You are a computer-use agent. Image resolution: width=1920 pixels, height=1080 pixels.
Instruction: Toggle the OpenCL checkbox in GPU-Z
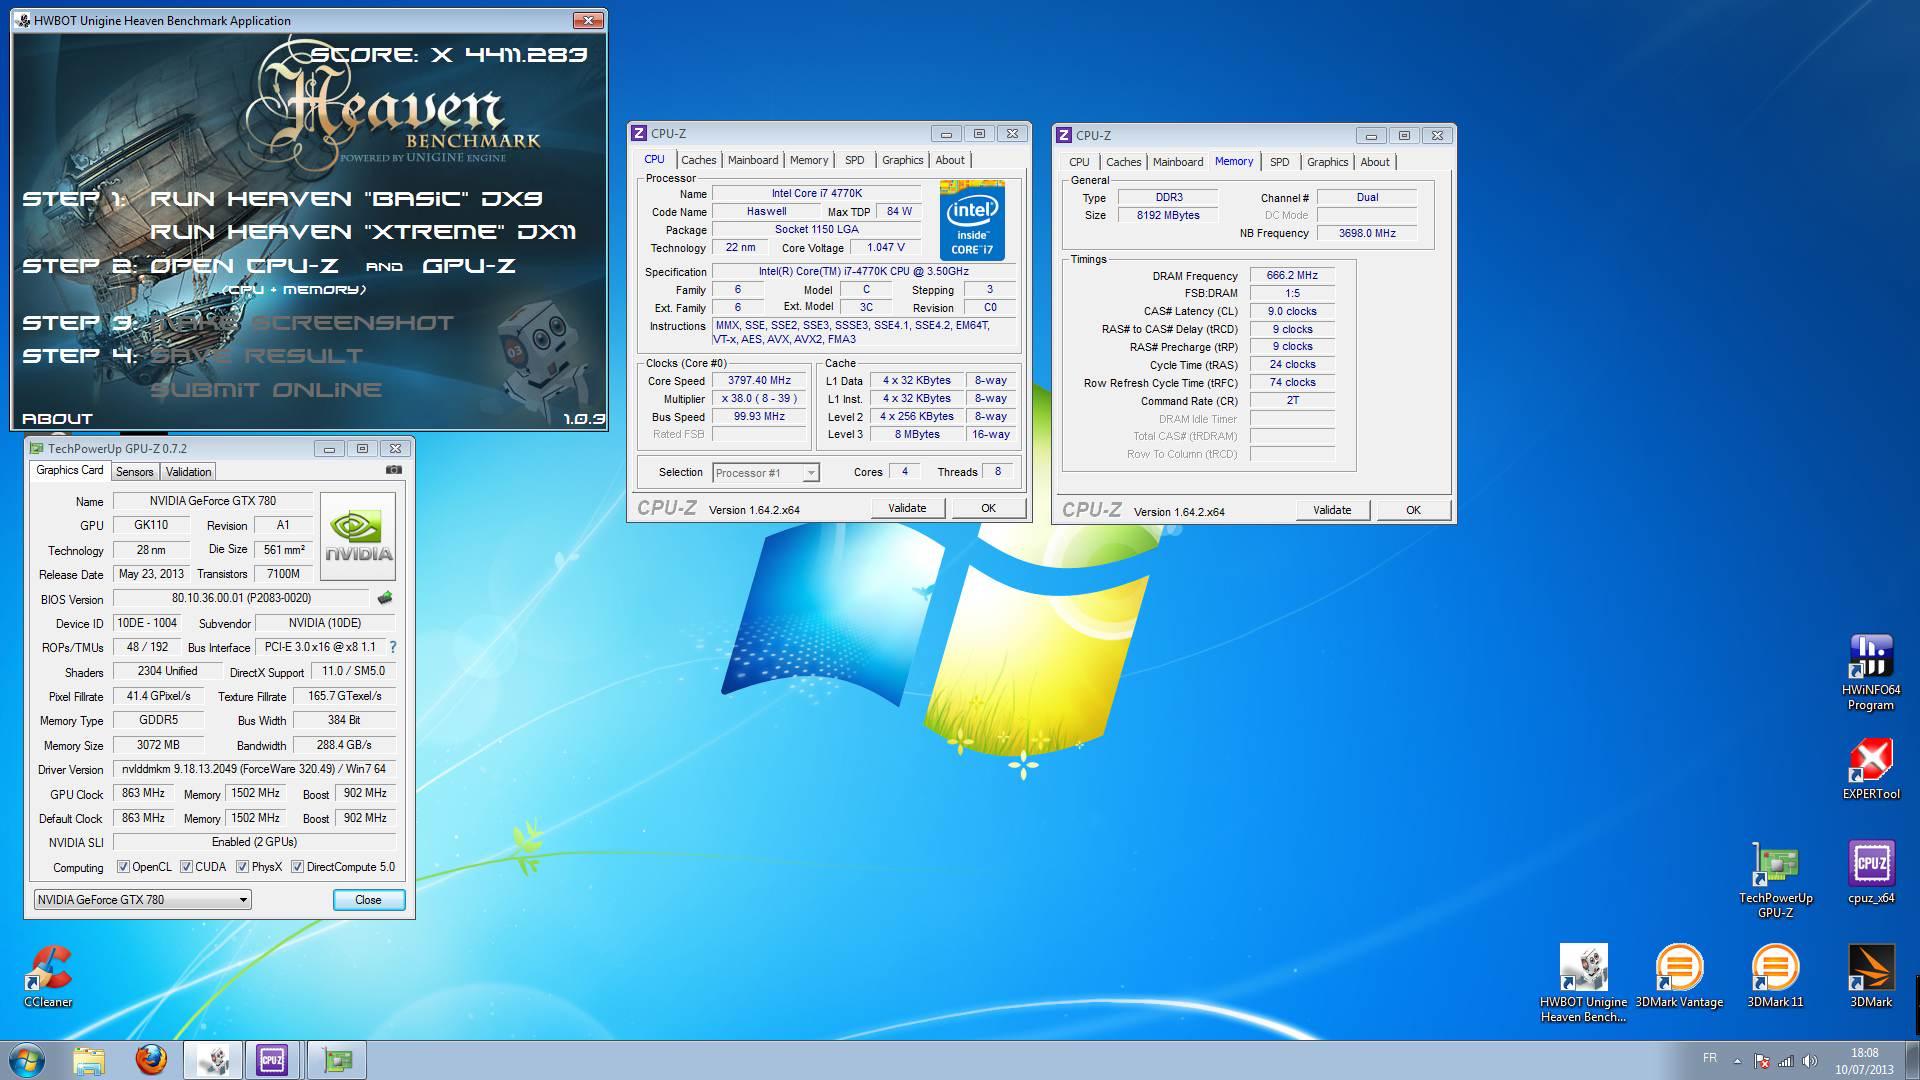point(123,867)
